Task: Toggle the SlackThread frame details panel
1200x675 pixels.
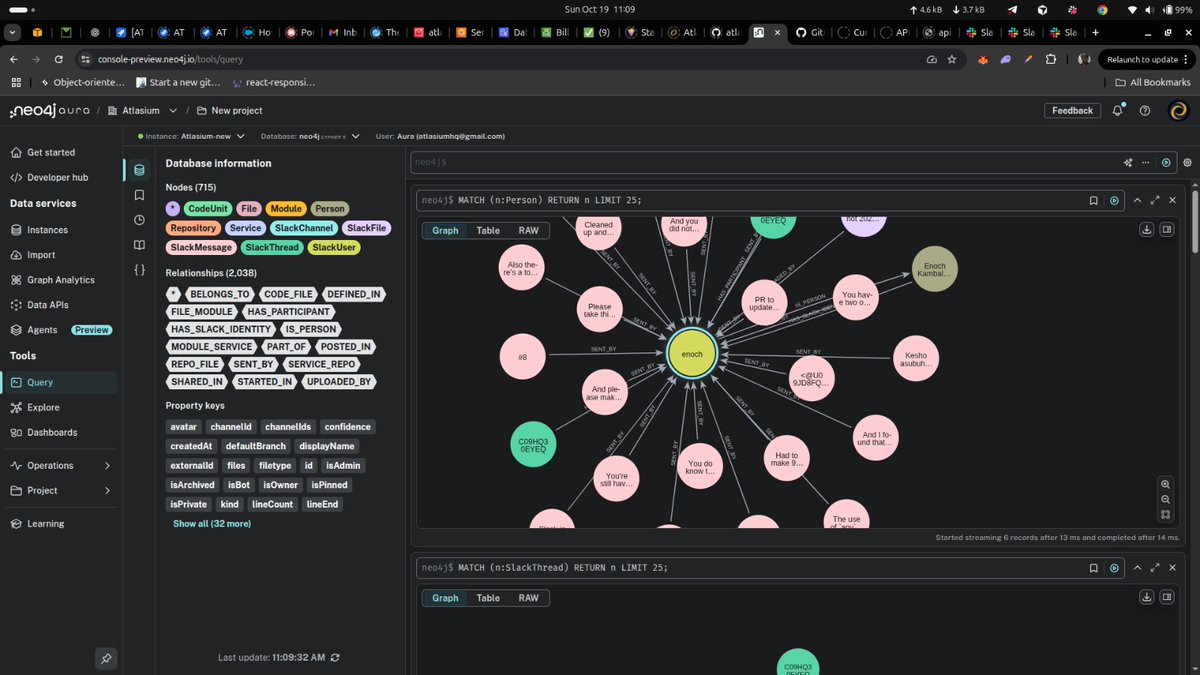Action: pos(1167,598)
